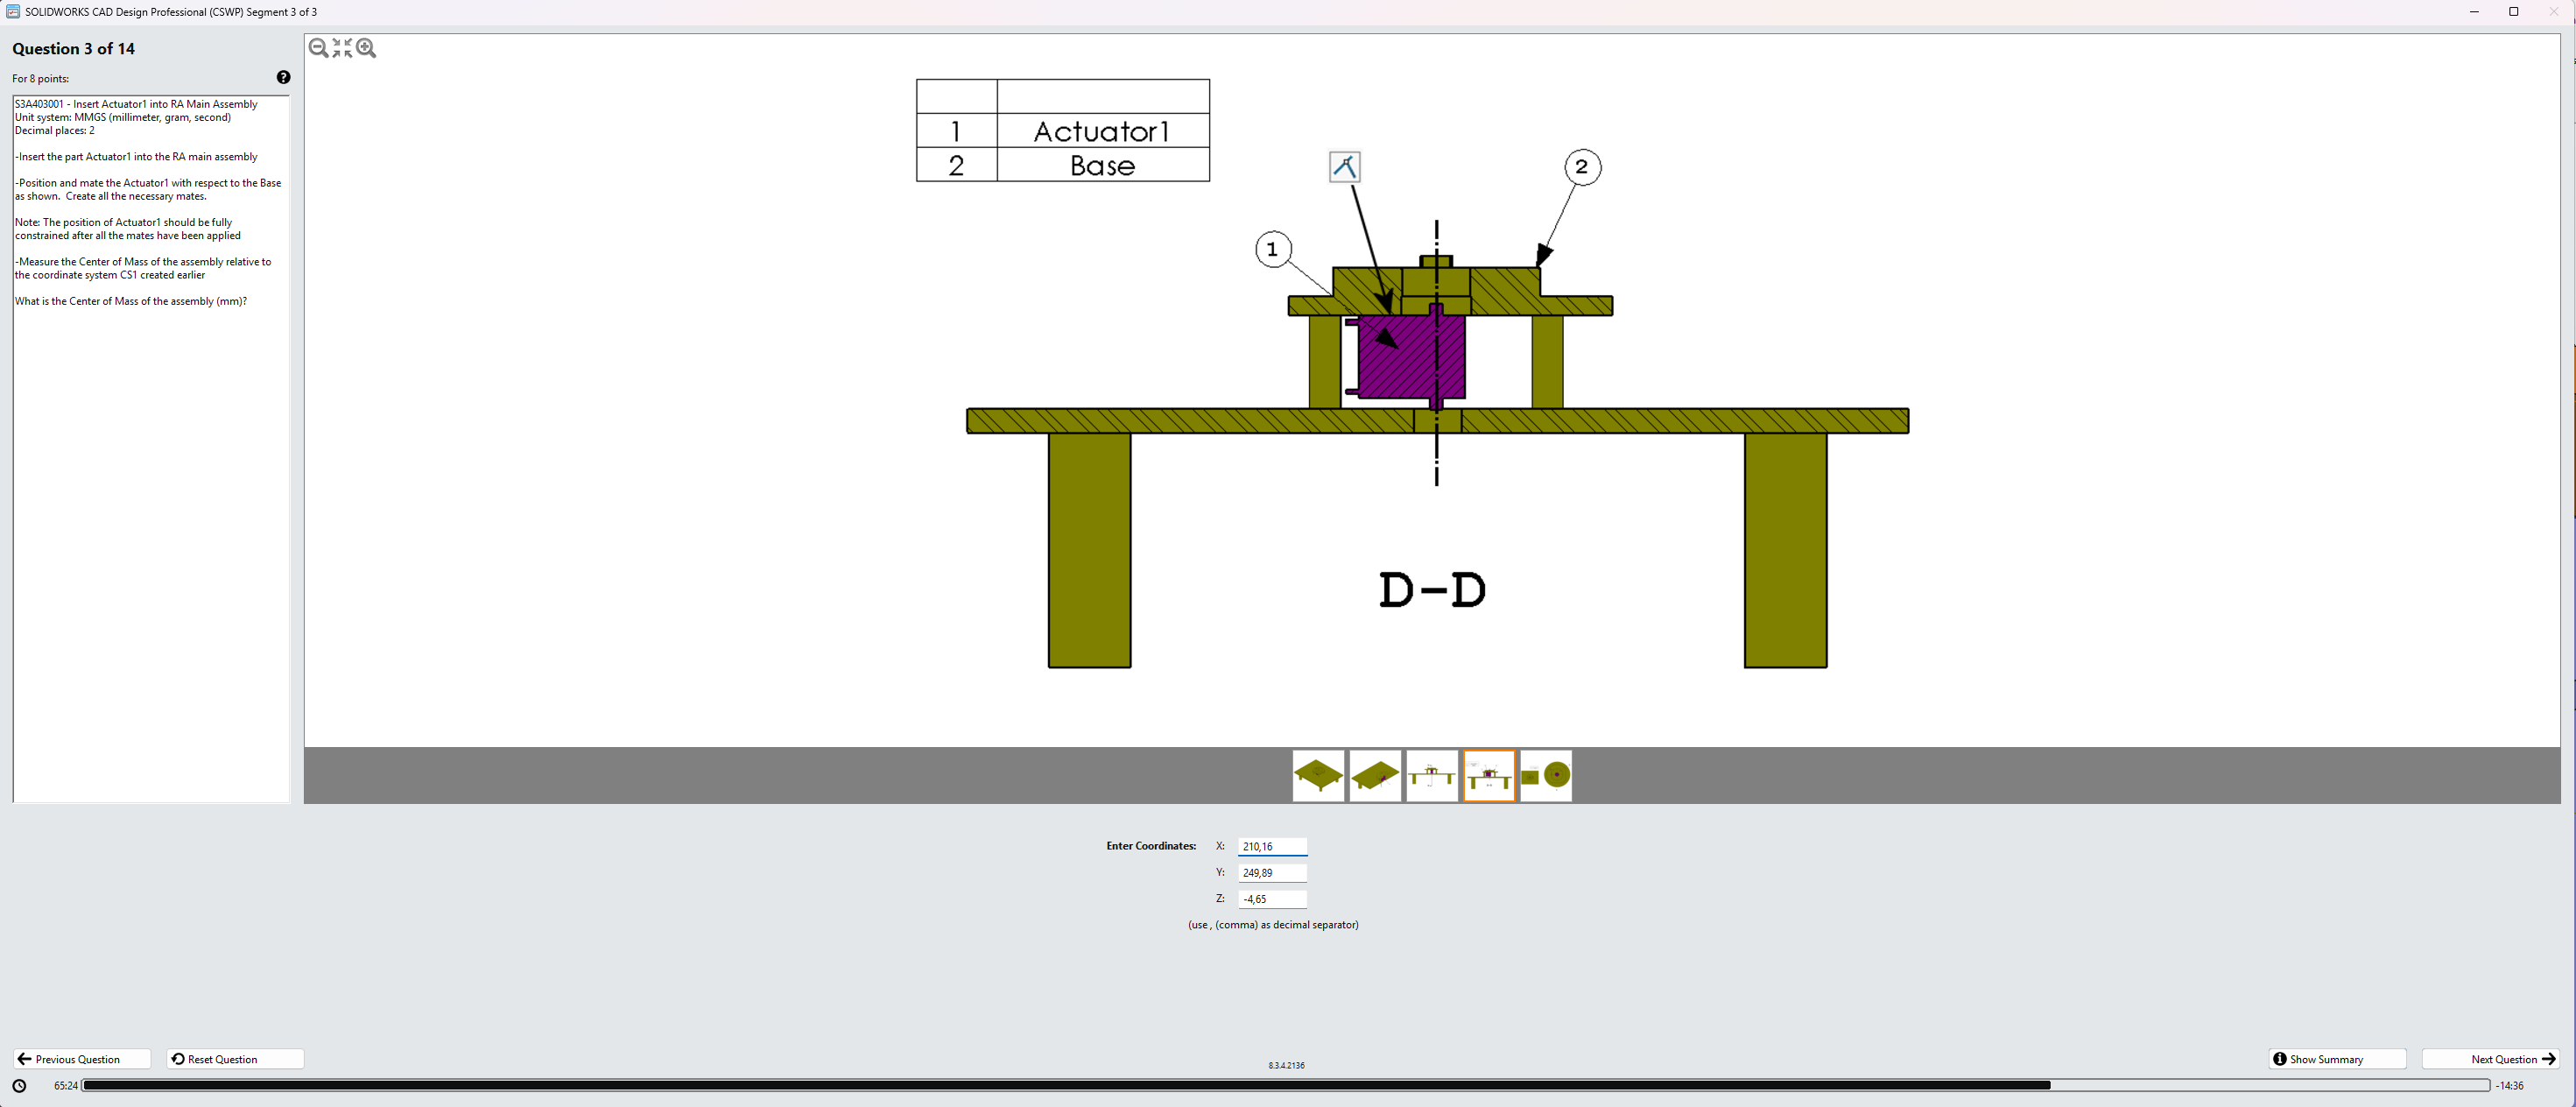Click the fit-to-window zoom icon
Screen dimensions: 2576x1107
pos(342,48)
